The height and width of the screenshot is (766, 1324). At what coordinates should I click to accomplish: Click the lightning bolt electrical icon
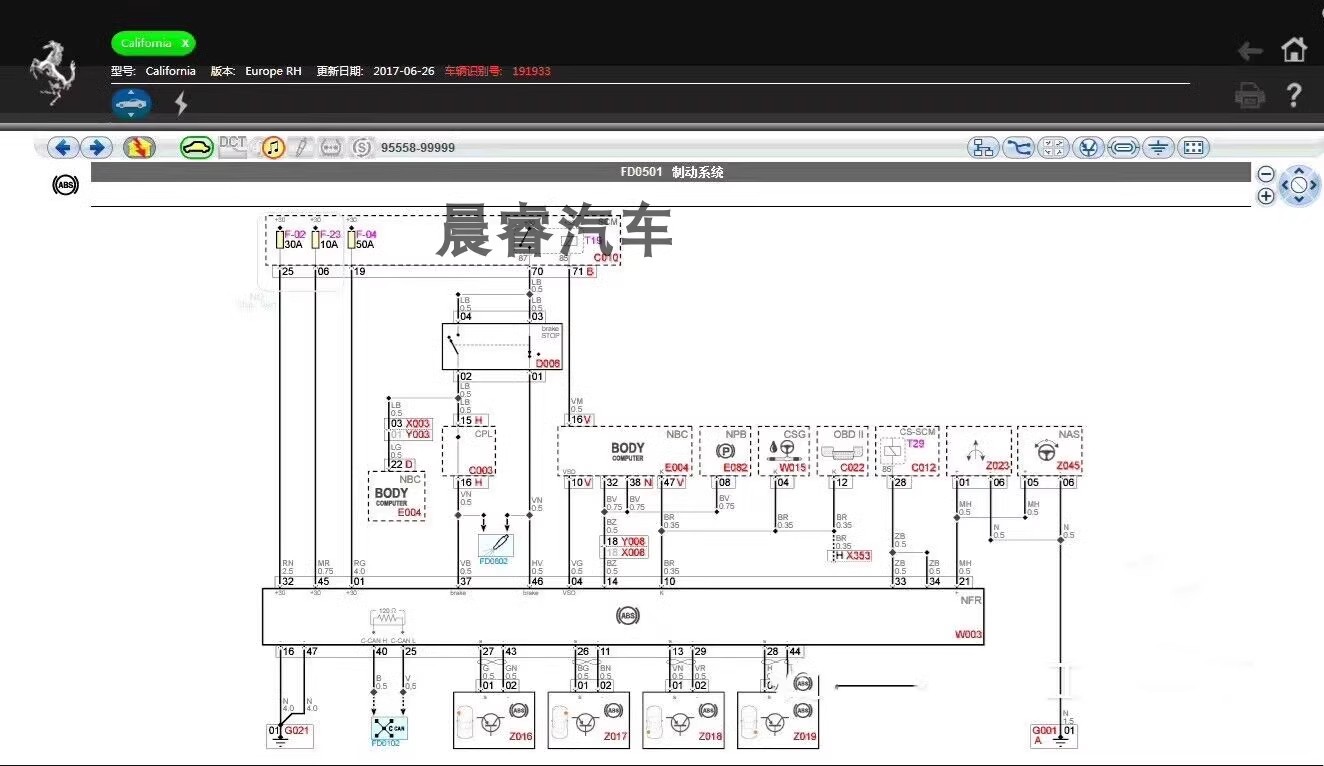[x=181, y=103]
